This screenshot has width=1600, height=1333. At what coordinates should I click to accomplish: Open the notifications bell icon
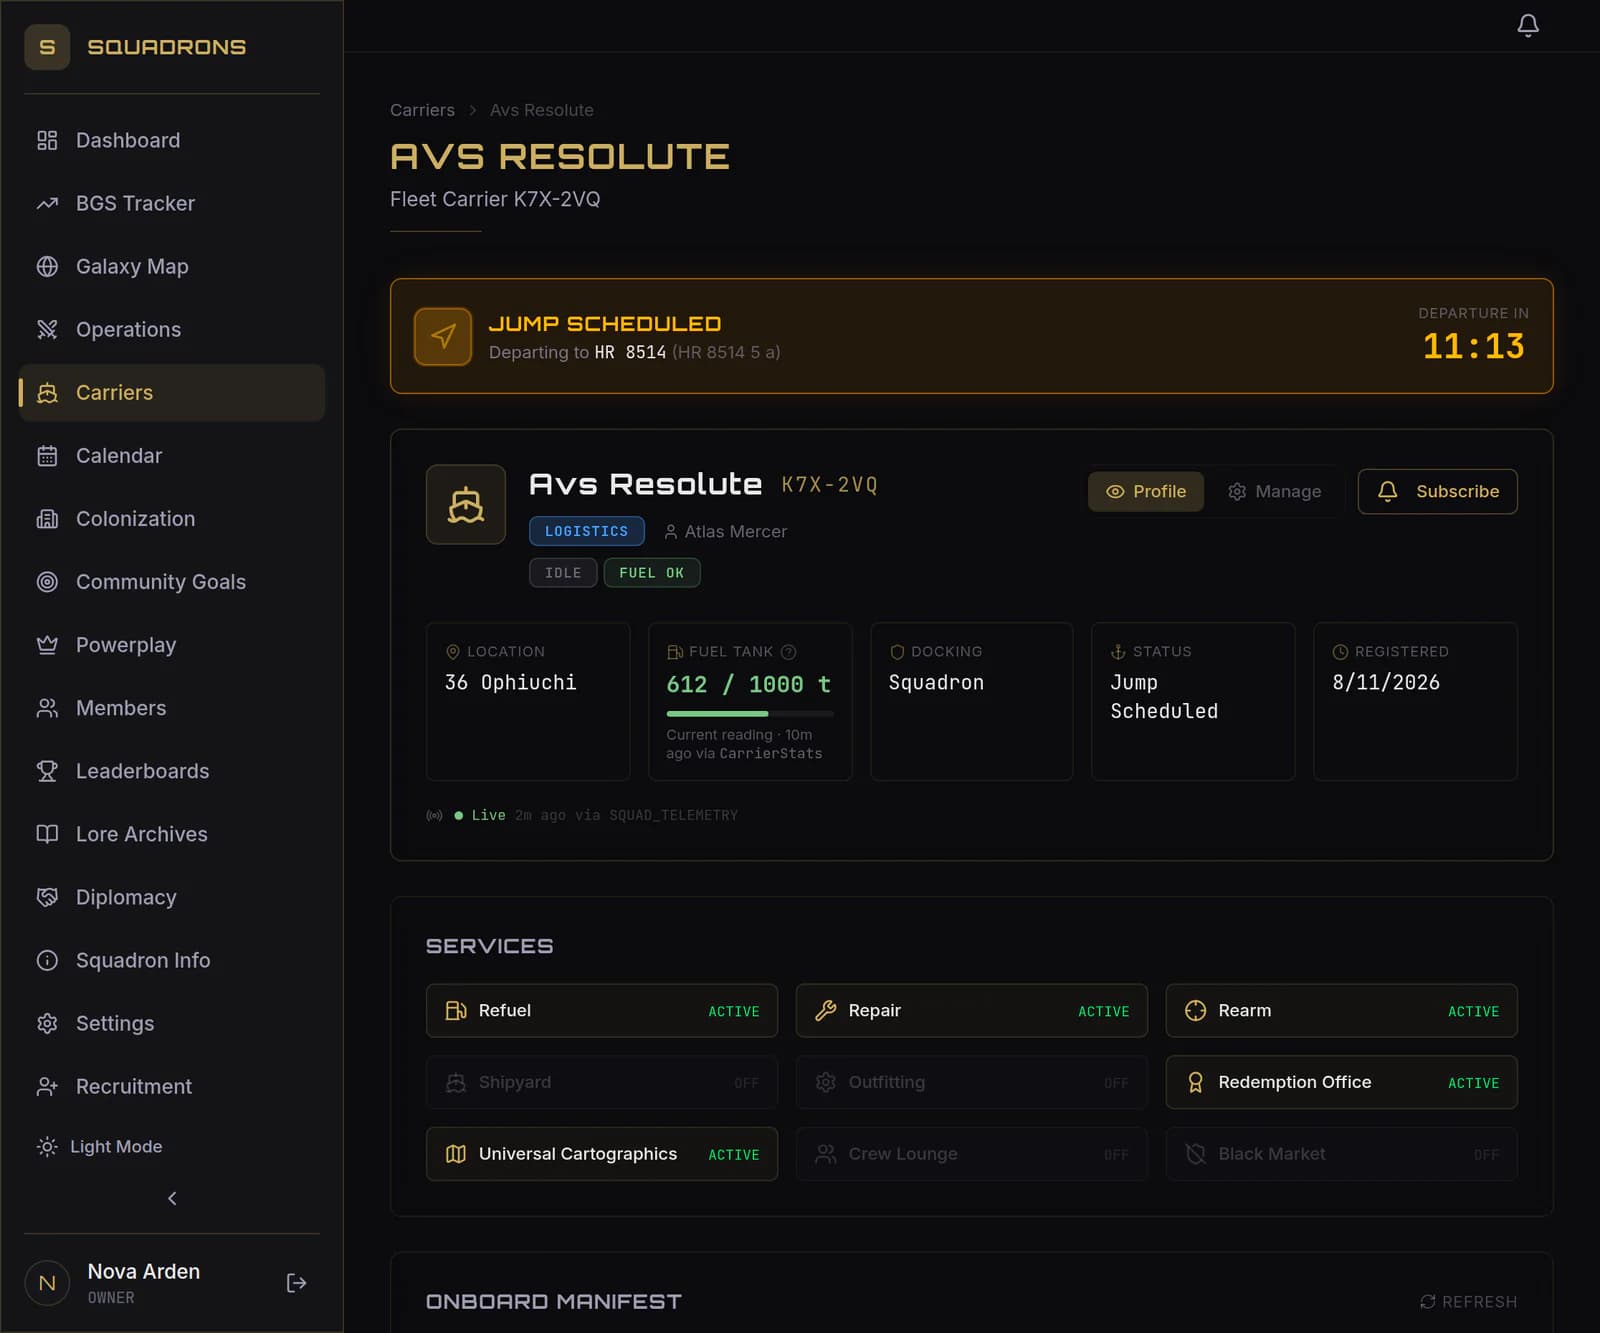click(1527, 25)
